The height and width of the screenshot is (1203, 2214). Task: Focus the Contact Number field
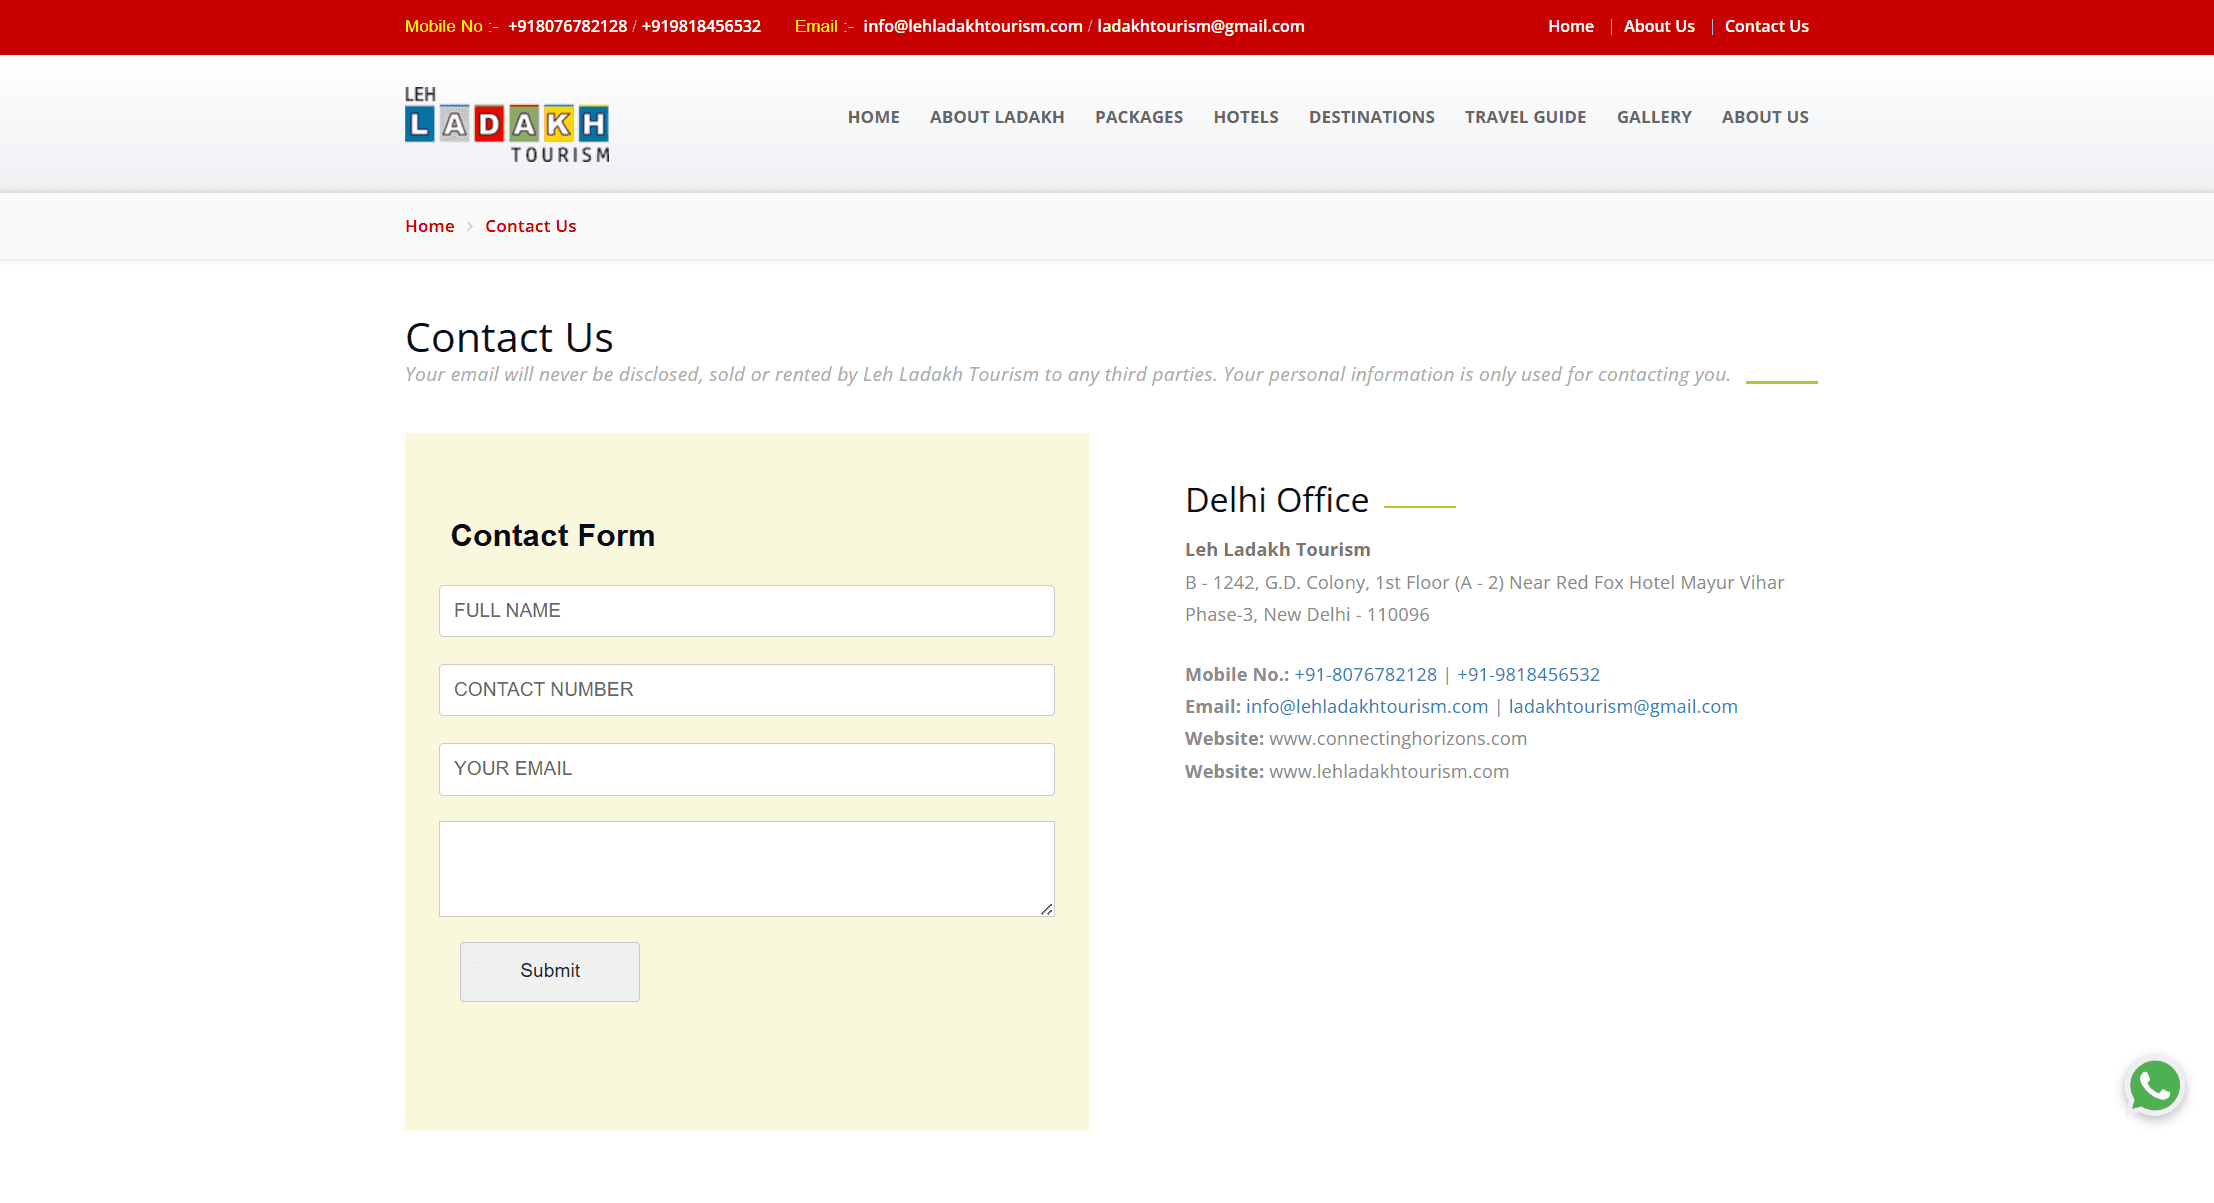tap(746, 690)
